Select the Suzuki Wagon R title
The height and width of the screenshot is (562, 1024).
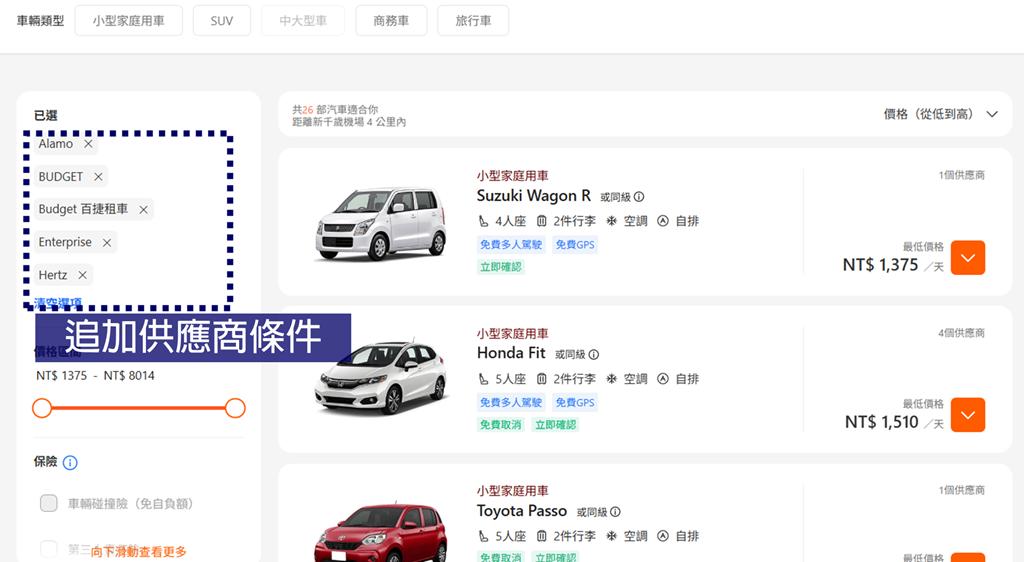pyautogui.click(x=534, y=196)
